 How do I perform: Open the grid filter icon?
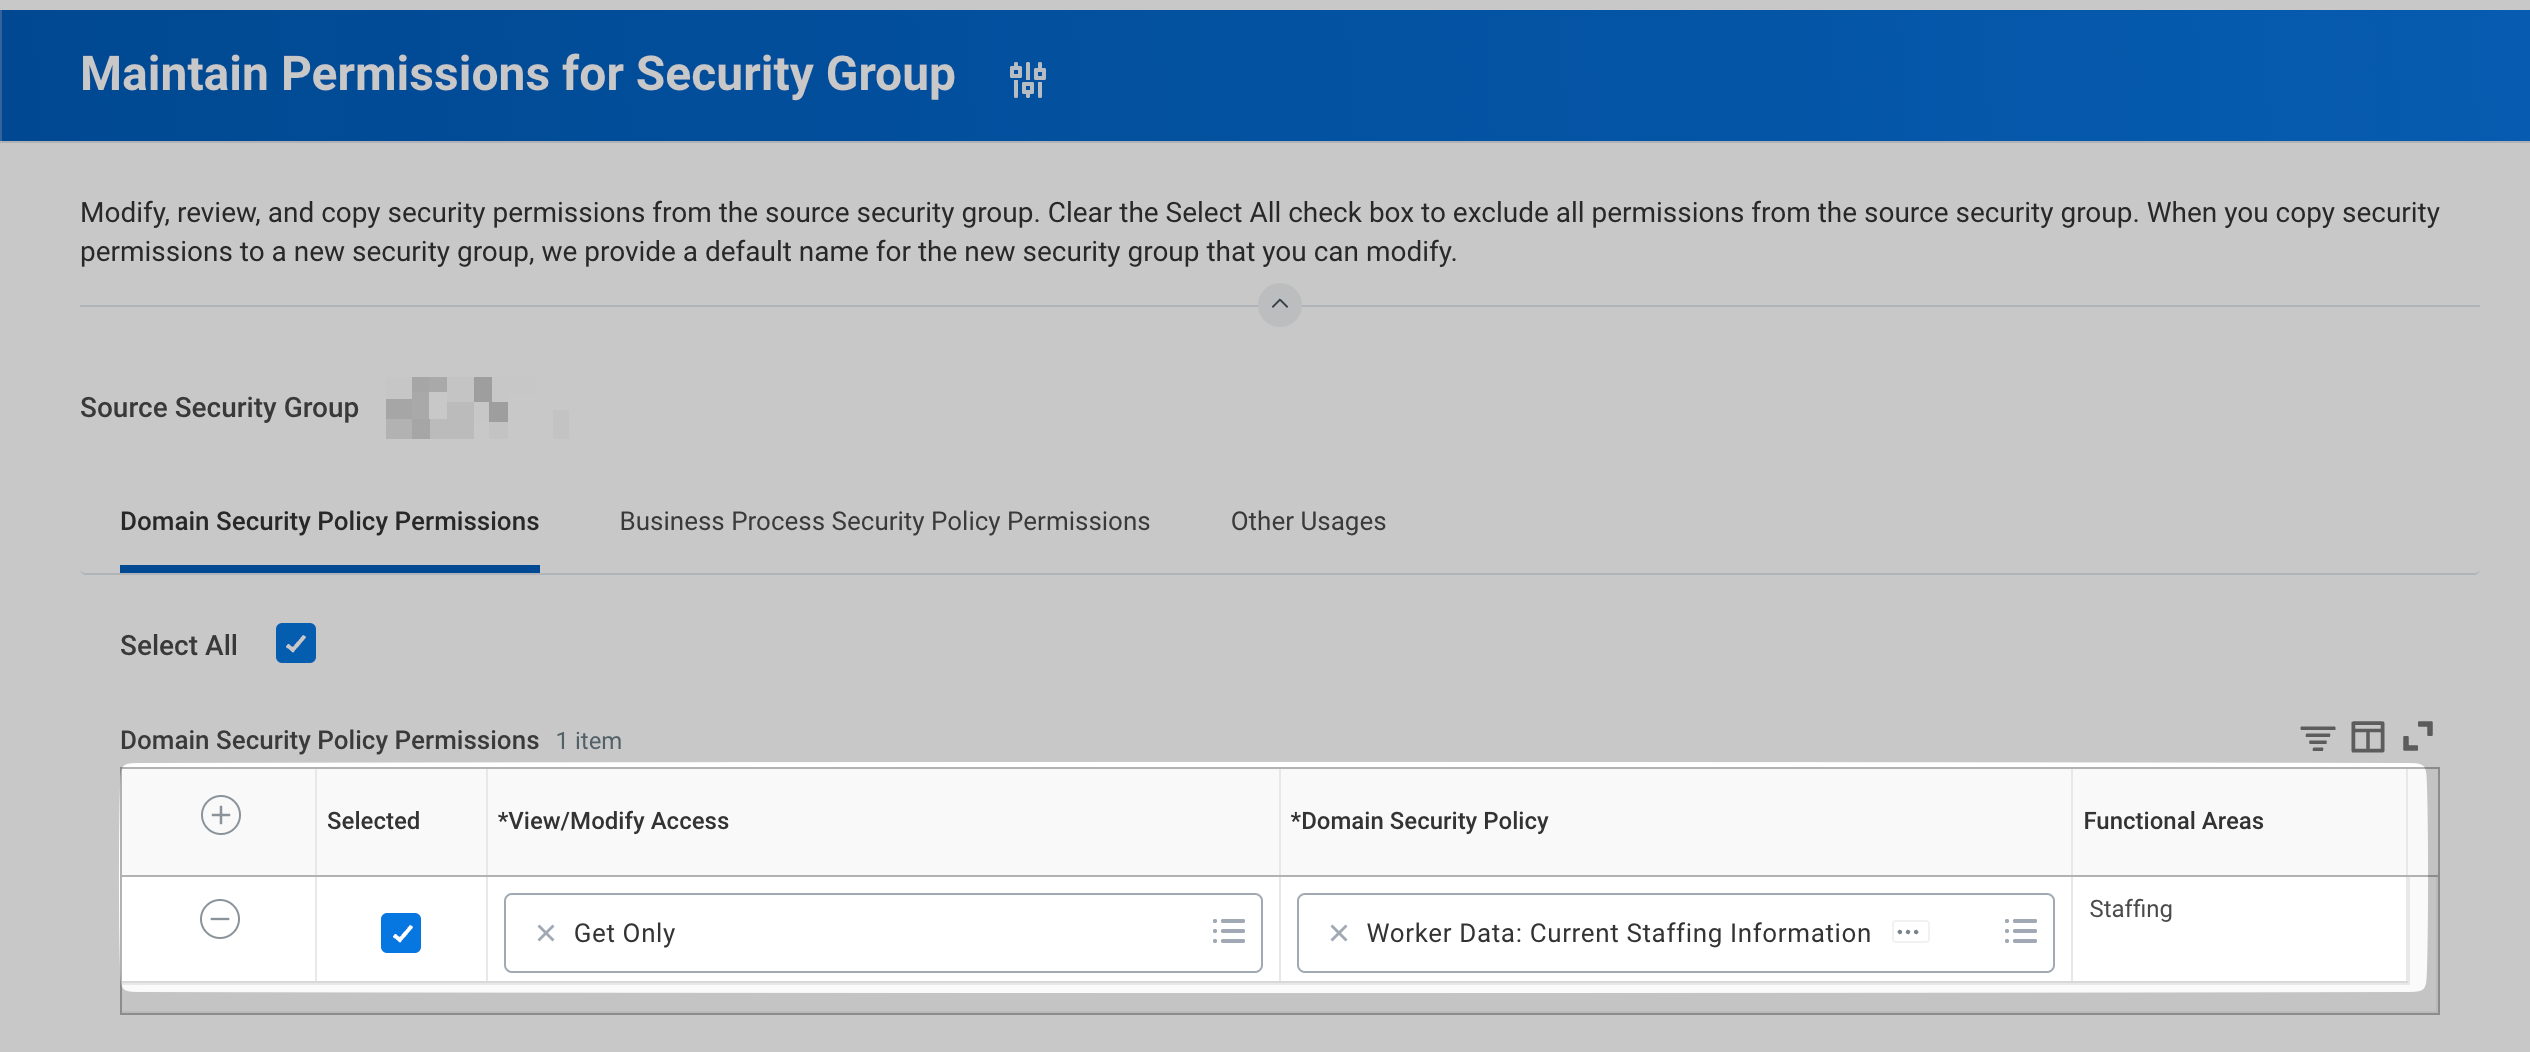point(2316,738)
